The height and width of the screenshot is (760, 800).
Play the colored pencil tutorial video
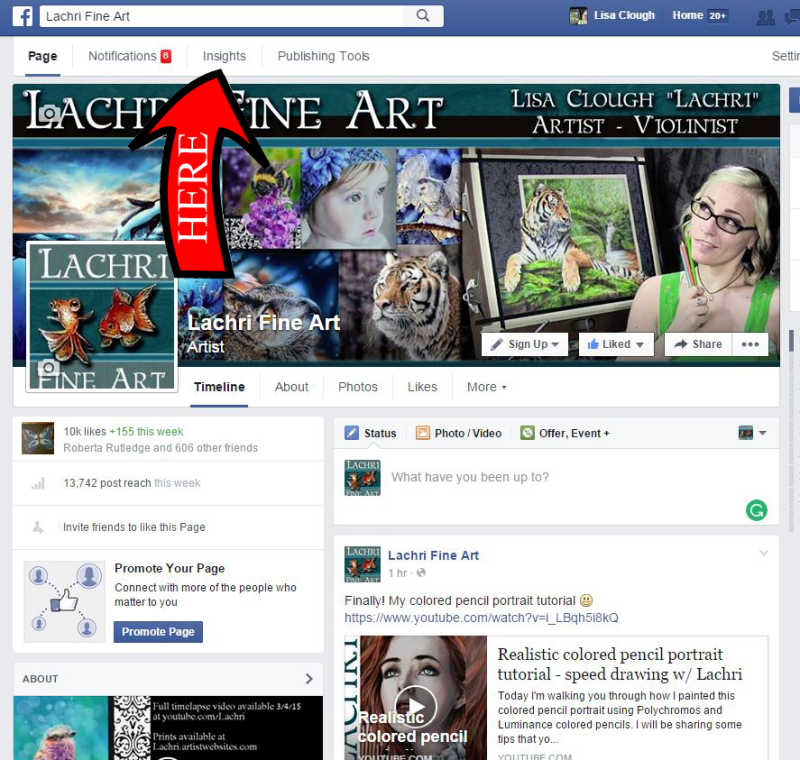[416, 707]
